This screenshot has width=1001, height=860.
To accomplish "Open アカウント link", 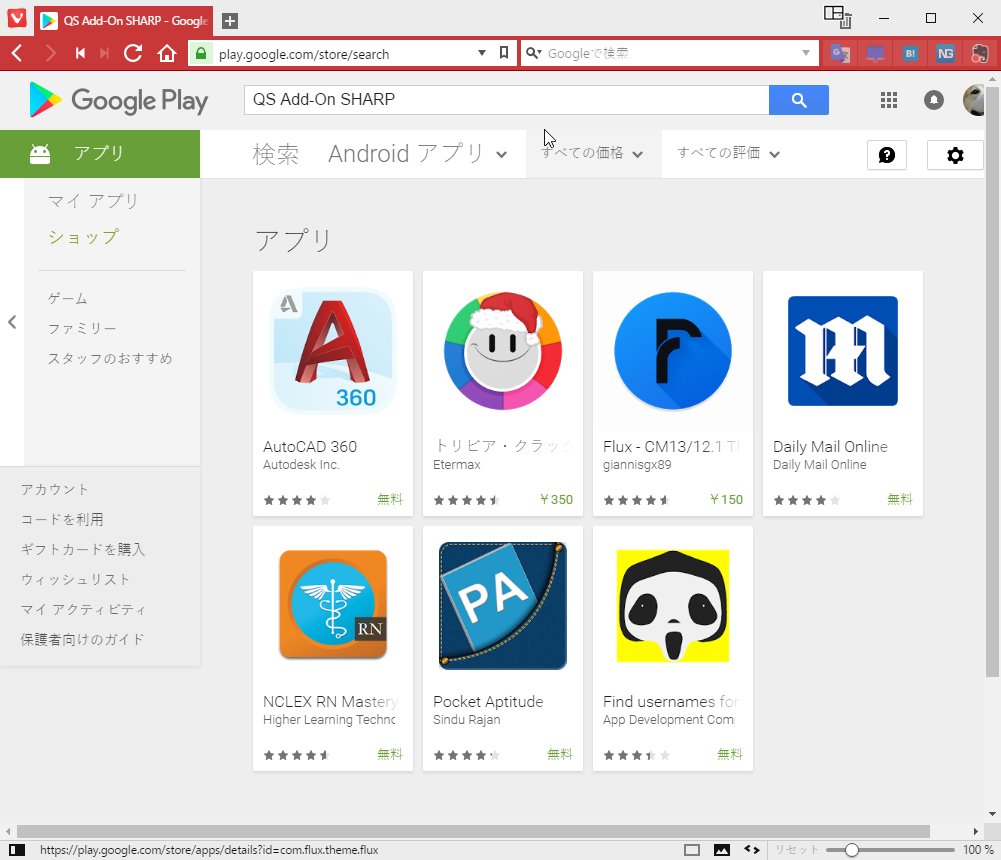I will (54, 489).
